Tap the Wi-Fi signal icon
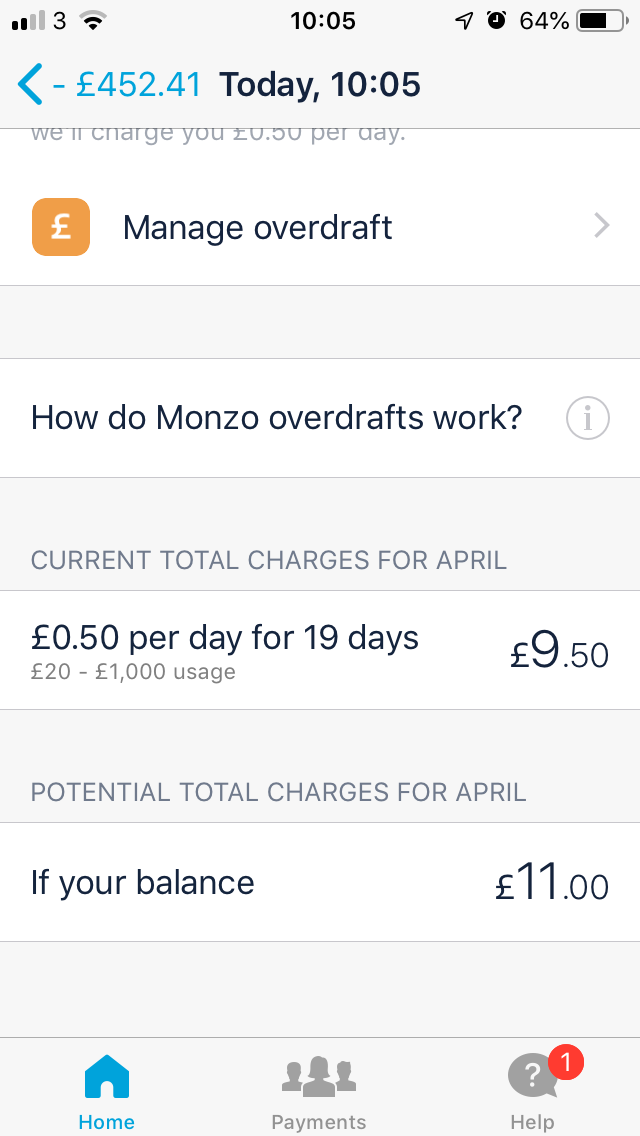The width and height of the screenshot is (640, 1136). [x=93, y=20]
